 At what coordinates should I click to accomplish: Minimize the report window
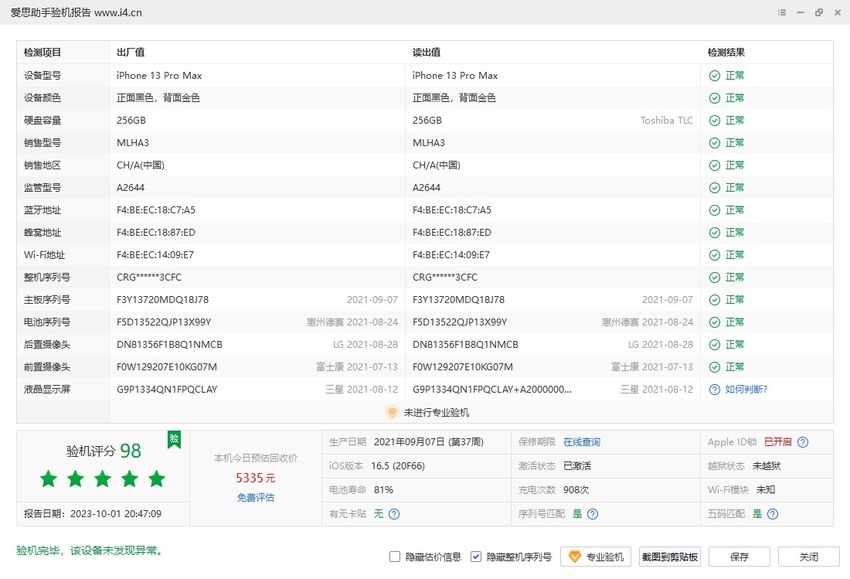800,12
